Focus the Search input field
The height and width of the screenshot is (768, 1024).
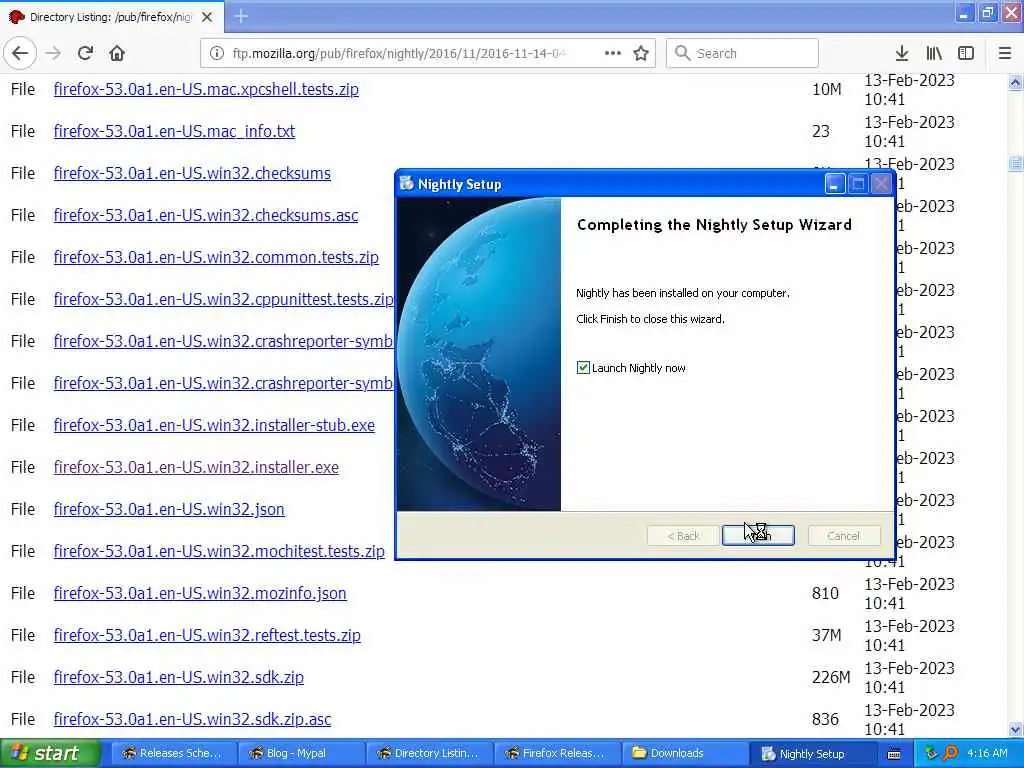(x=742, y=53)
